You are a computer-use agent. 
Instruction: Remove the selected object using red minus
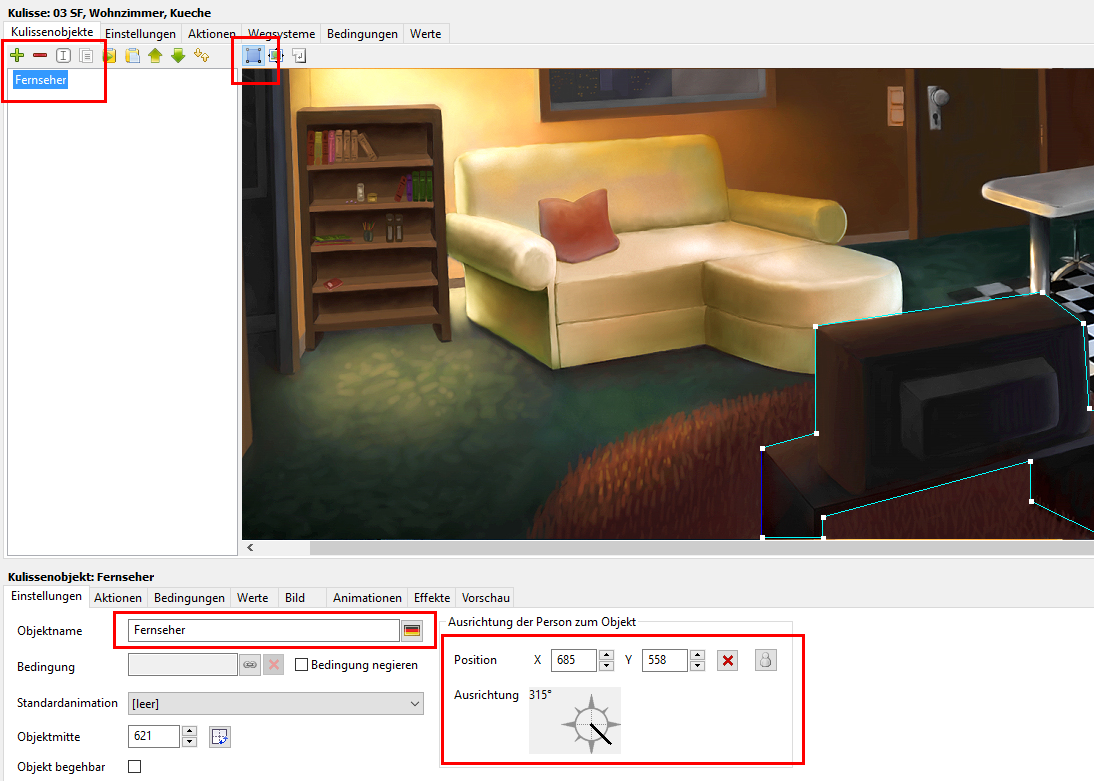40,55
